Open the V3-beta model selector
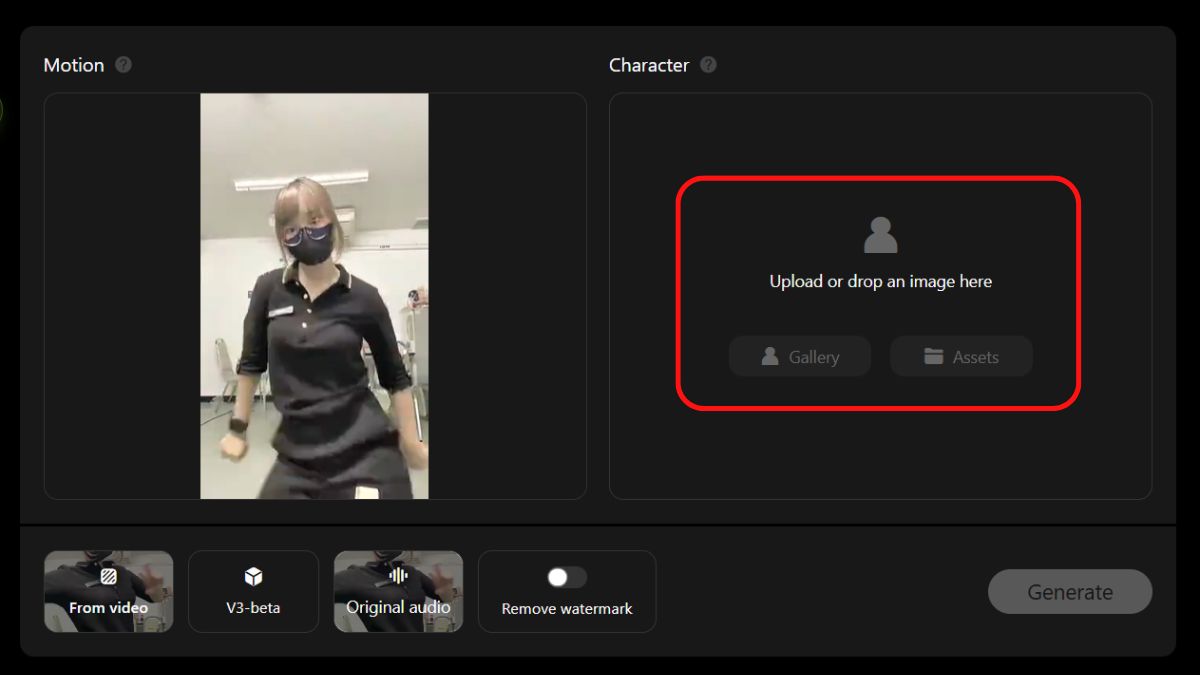The height and width of the screenshot is (675, 1200). [253, 591]
